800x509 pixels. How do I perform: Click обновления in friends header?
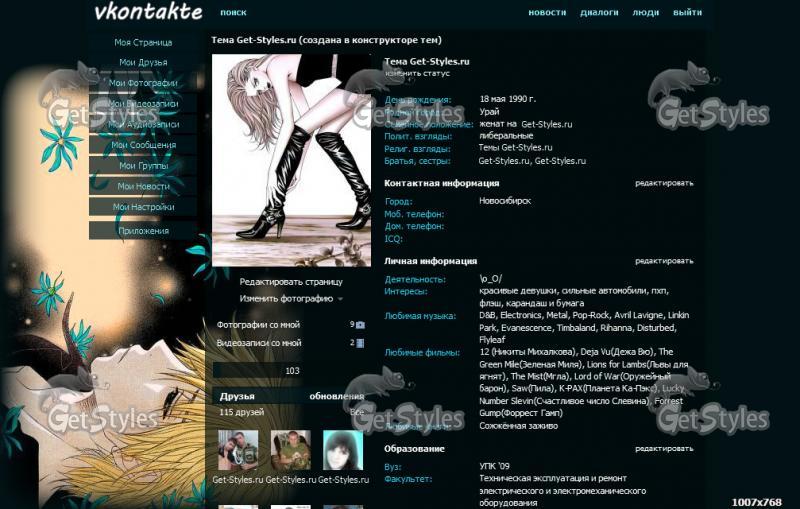(336, 396)
